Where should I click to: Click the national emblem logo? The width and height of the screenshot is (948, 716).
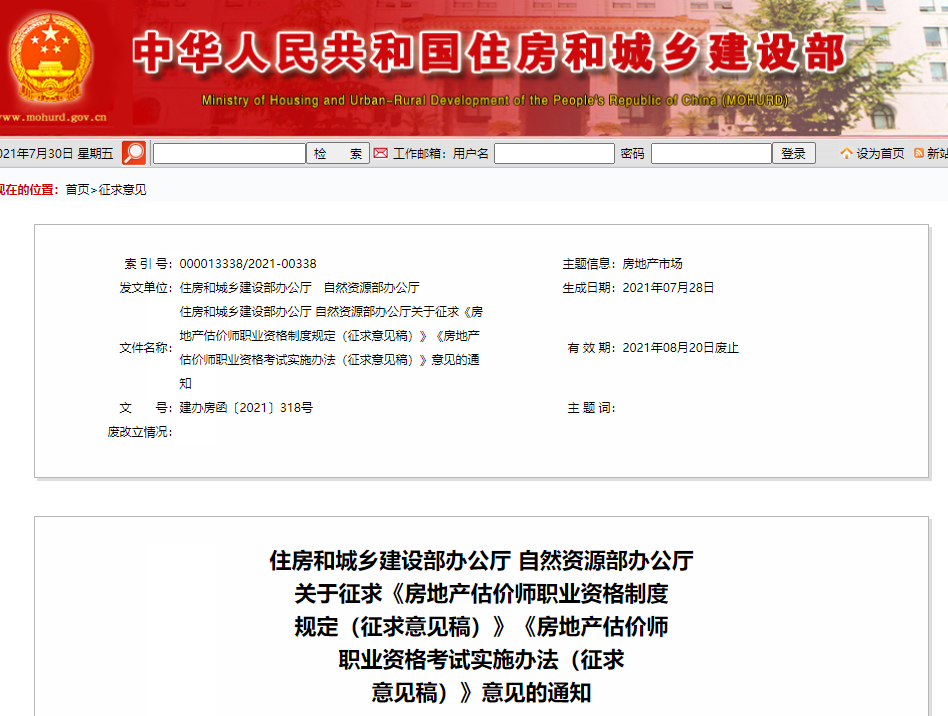(49, 56)
